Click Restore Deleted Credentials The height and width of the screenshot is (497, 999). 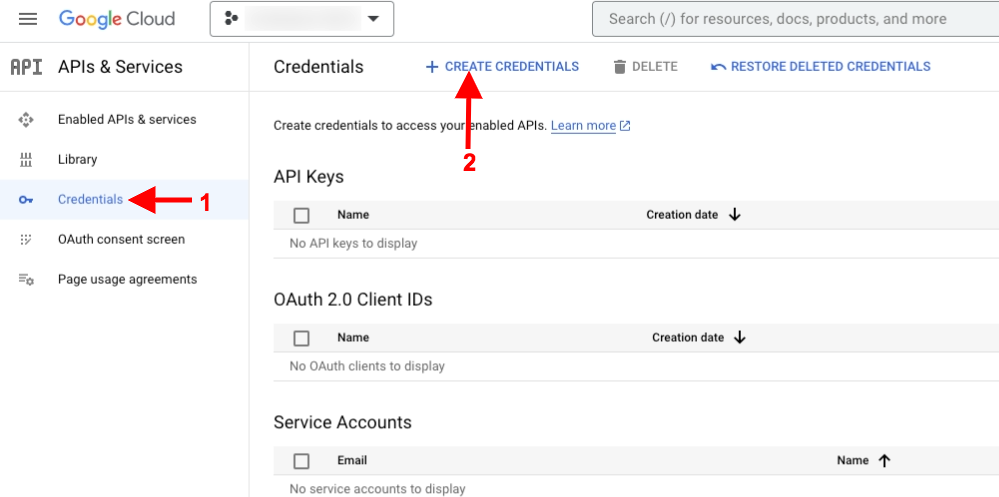(820, 67)
